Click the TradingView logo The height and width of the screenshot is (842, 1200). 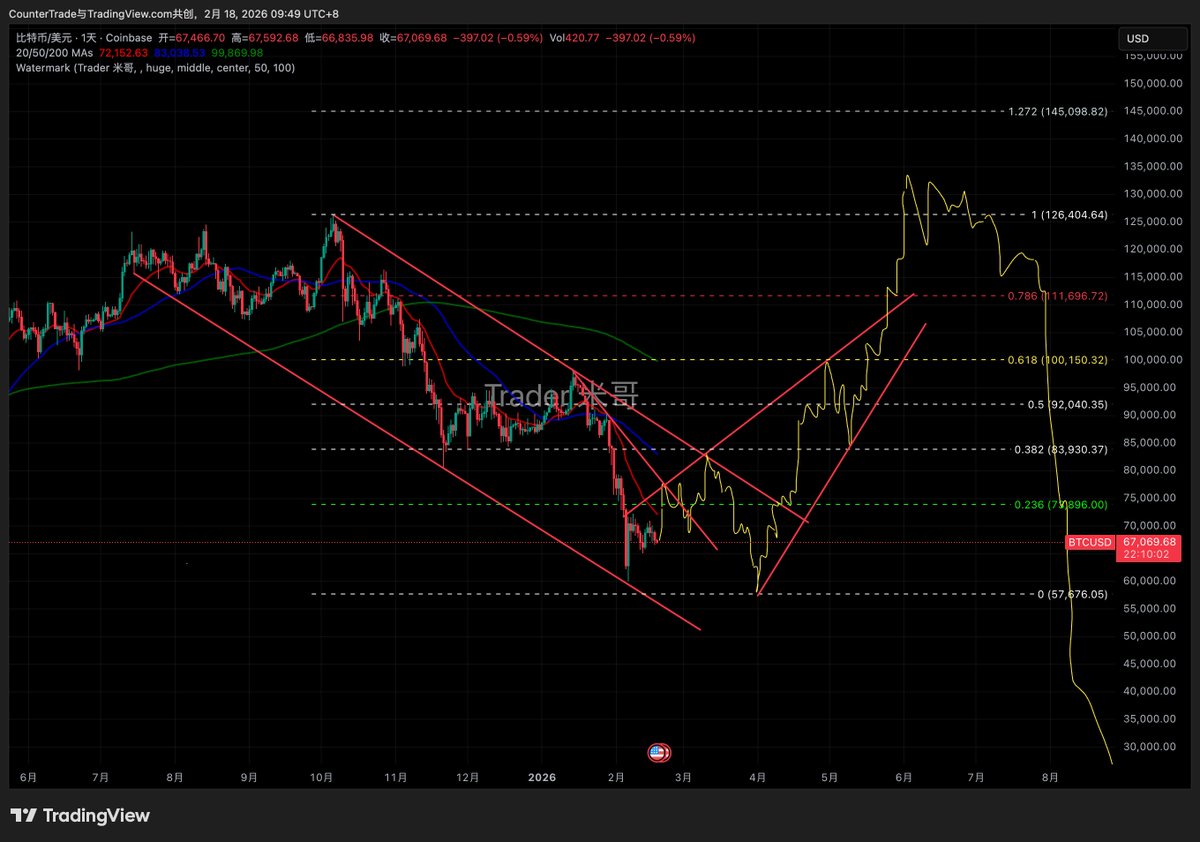tap(80, 816)
